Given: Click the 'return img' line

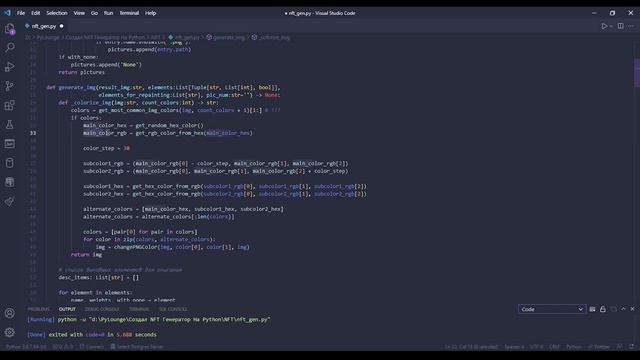Looking at the screenshot, I should 87,255.
